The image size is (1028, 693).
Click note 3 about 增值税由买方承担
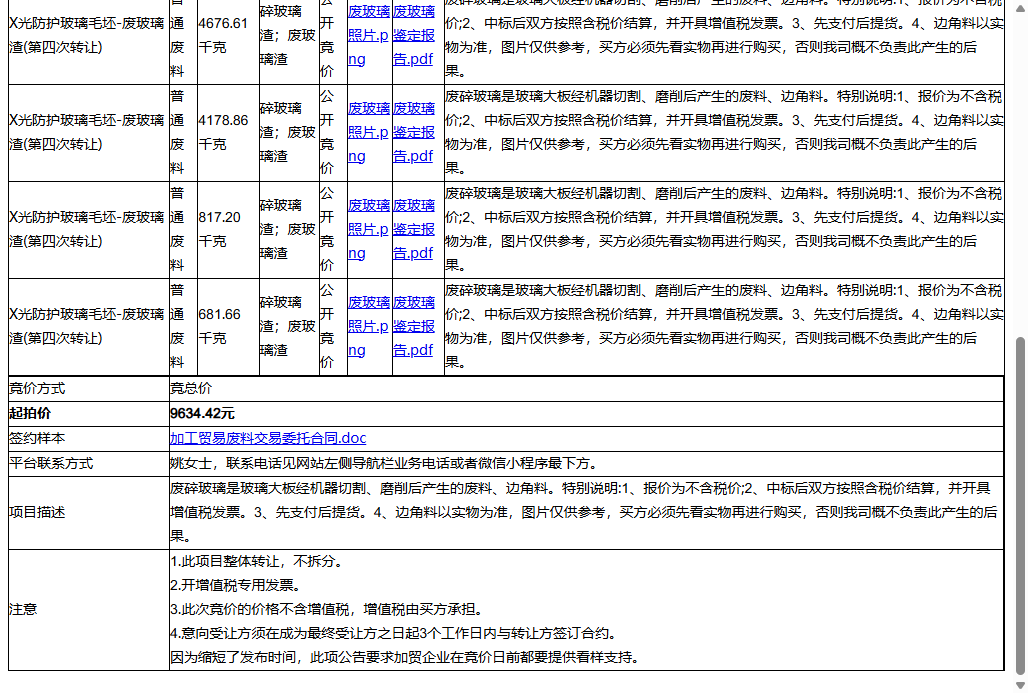(328, 610)
